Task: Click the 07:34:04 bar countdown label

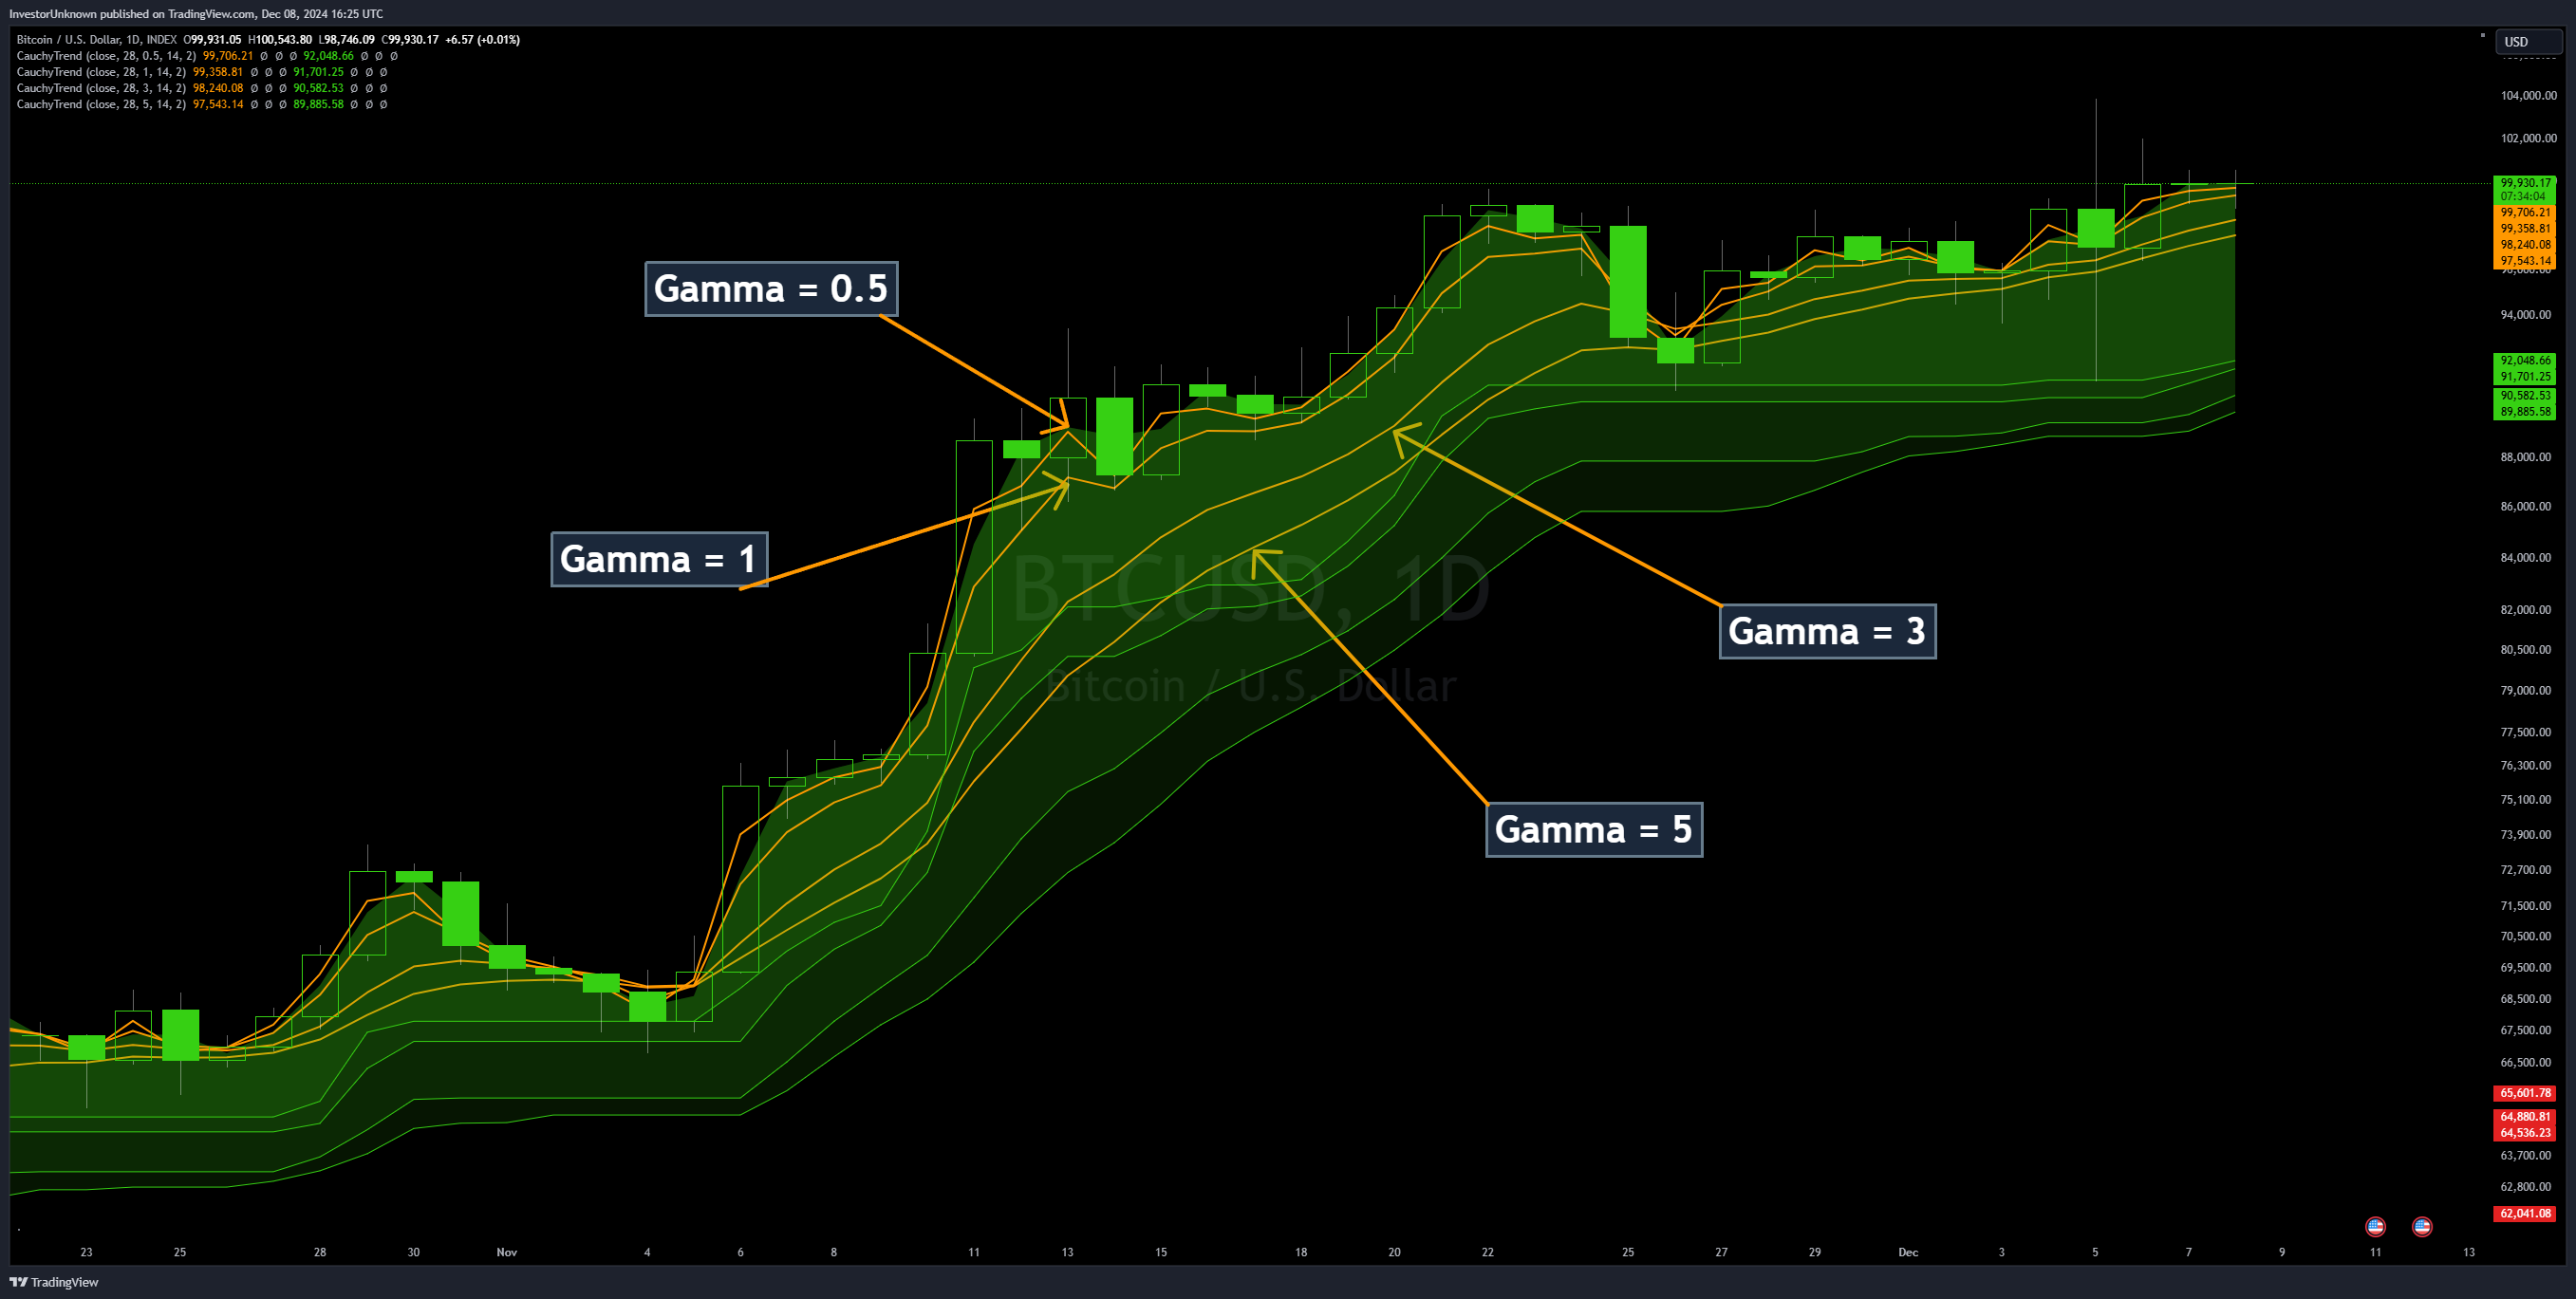Action: pyautogui.click(x=2525, y=197)
